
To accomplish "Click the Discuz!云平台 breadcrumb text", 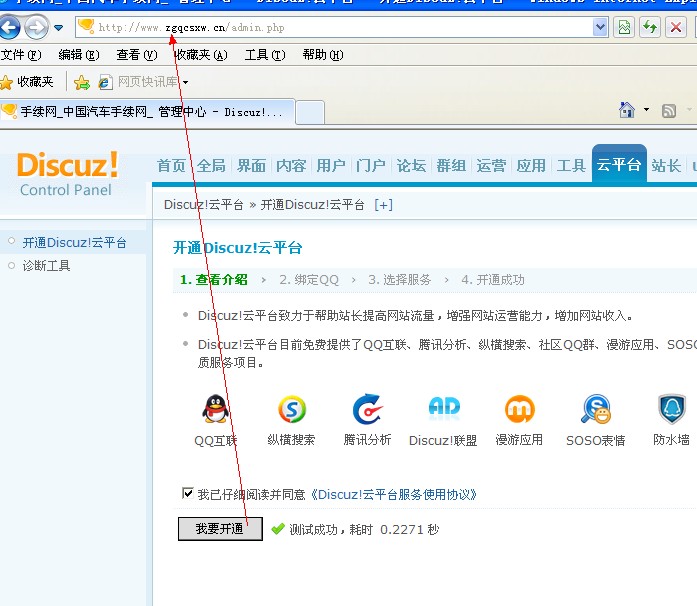I will click(204, 205).
